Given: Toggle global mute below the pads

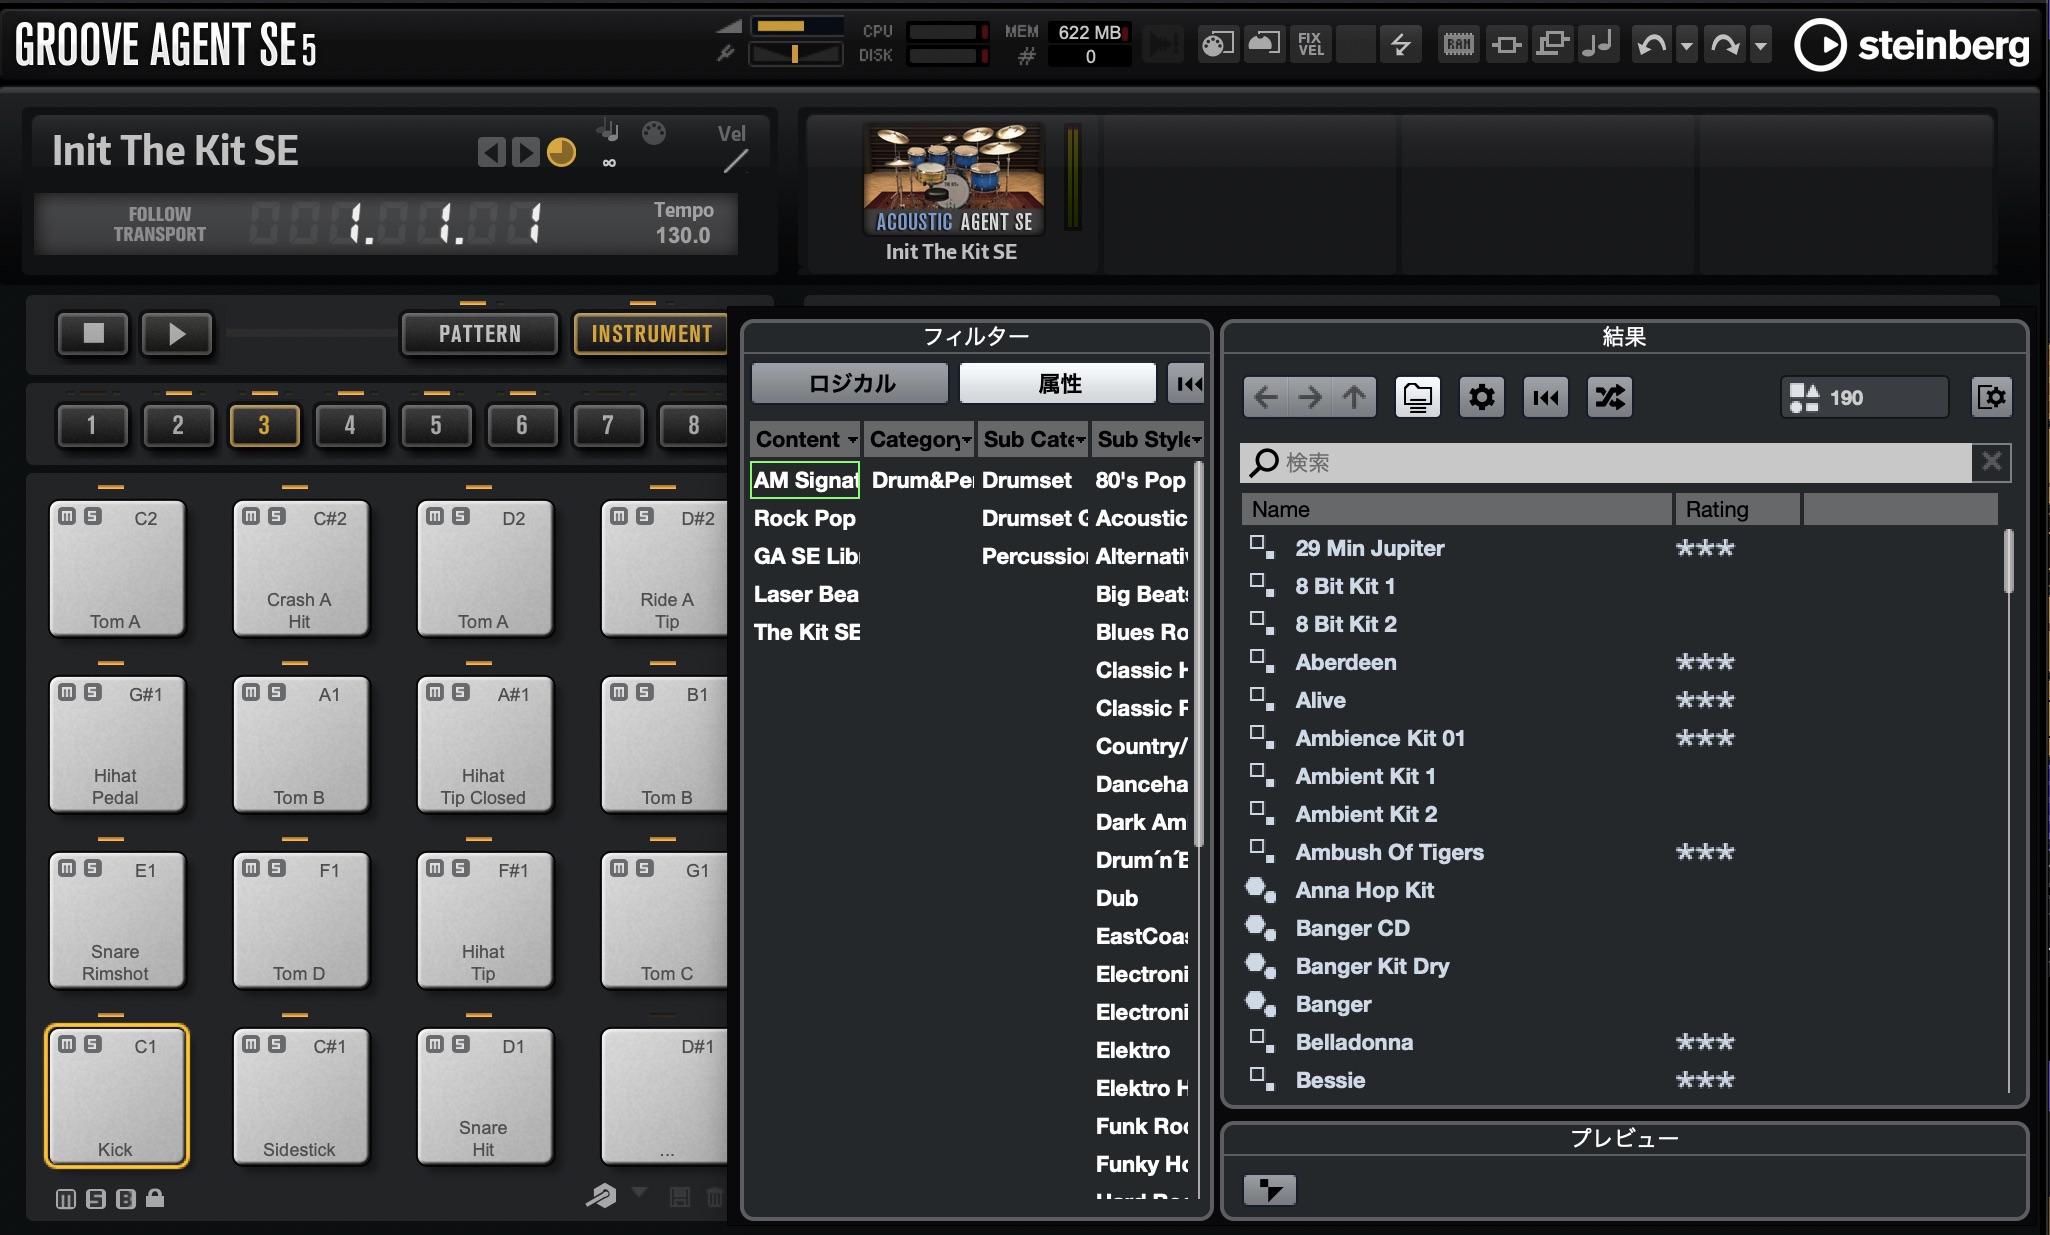Looking at the screenshot, I should coord(66,1199).
